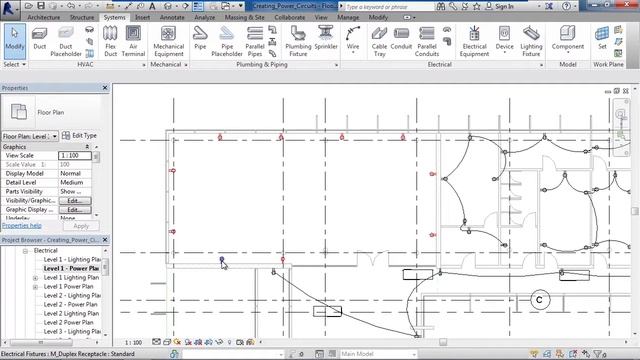Collapse the Graphics properties section
Screen dimensions: 640x360
87,147
